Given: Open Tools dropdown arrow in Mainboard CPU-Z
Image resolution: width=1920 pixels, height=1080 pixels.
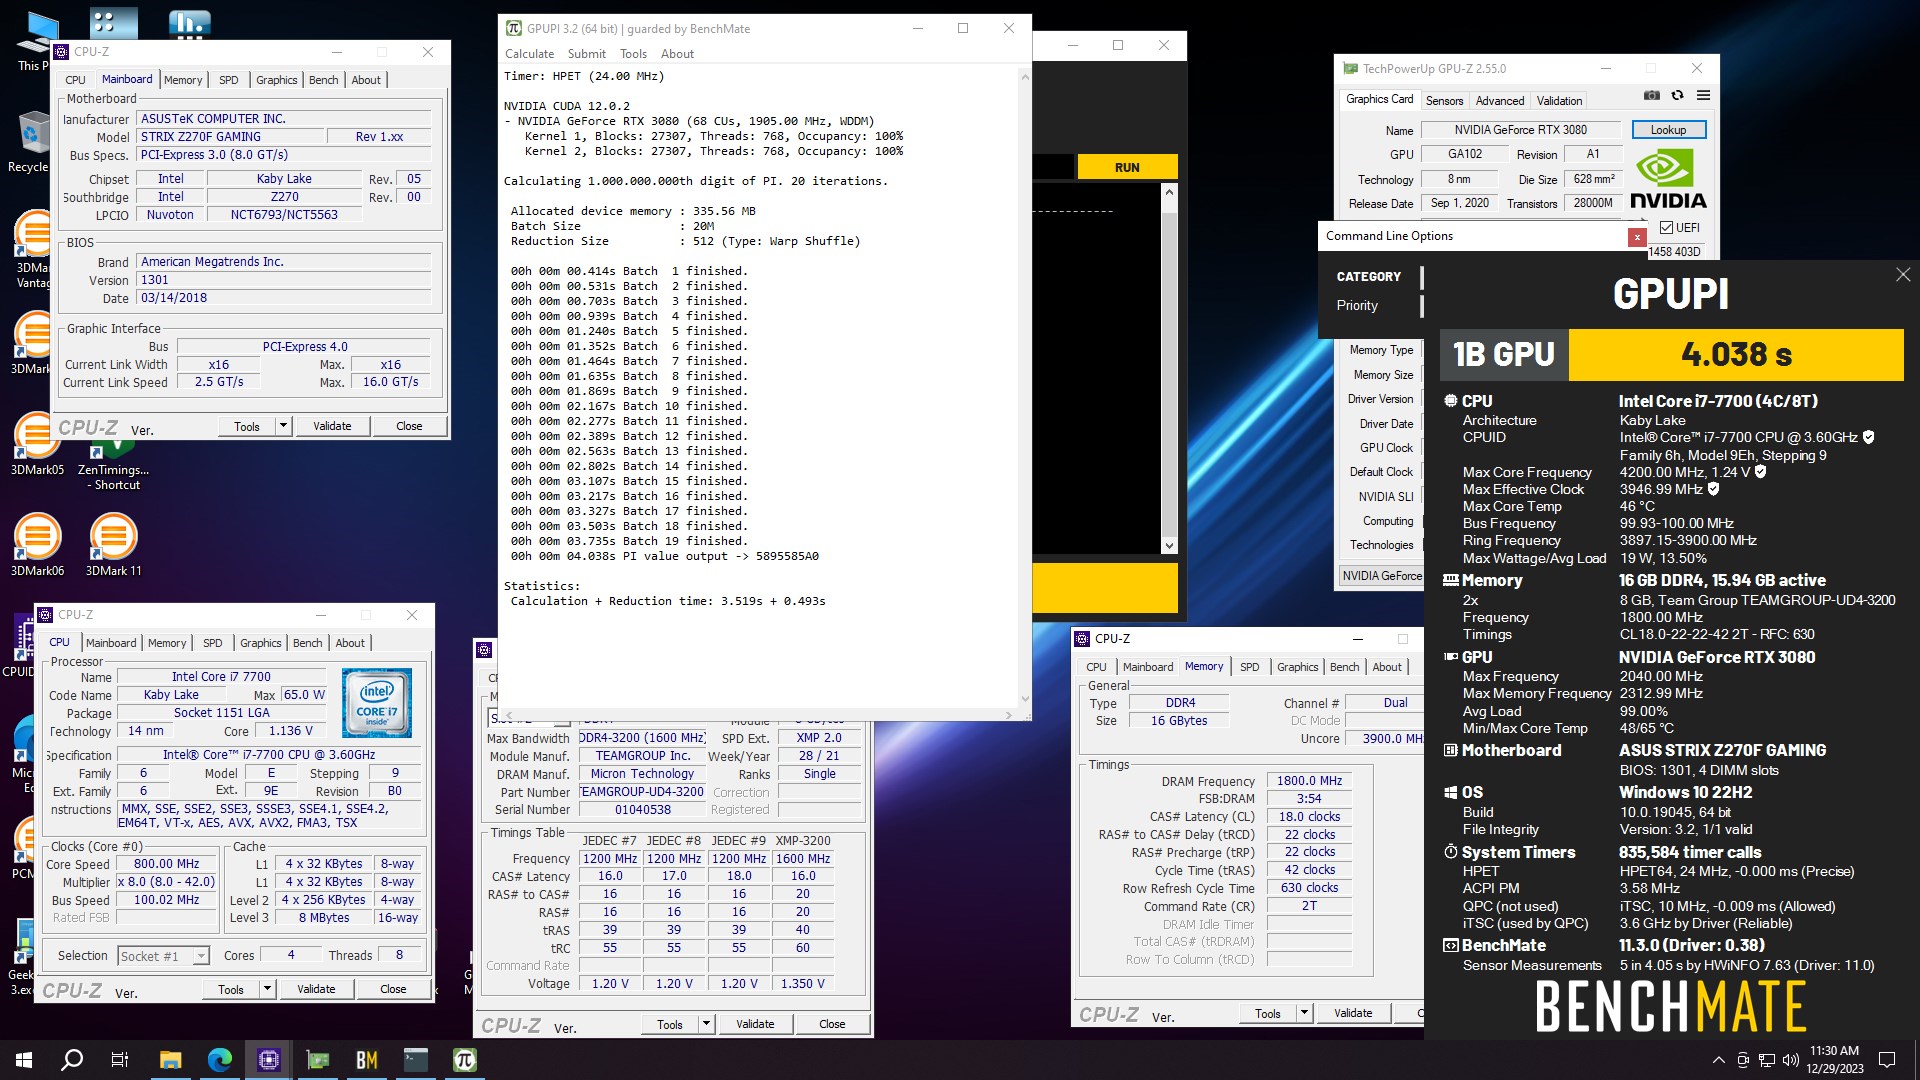Looking at the screenshot, I should click(283, 426).
